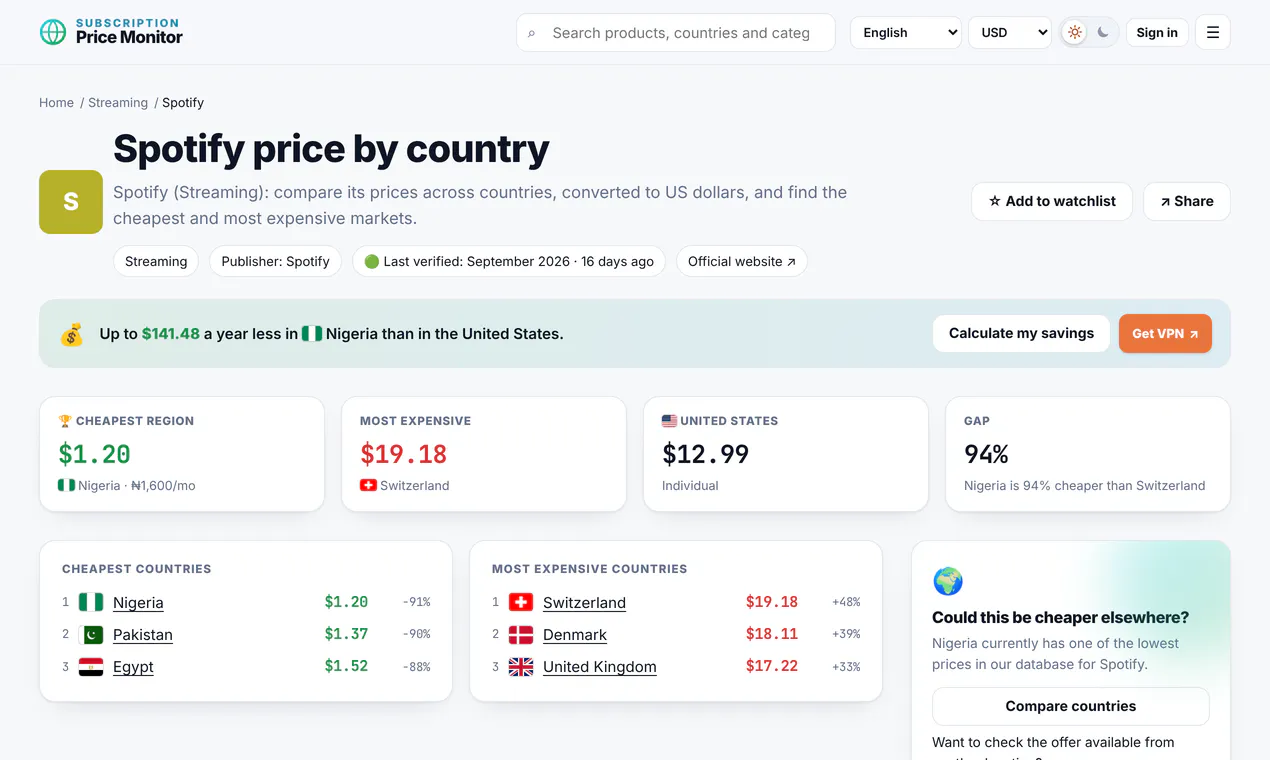
Task: Click the Egypt flag icon
Action: pyautogui.click(x=91, y=666)
